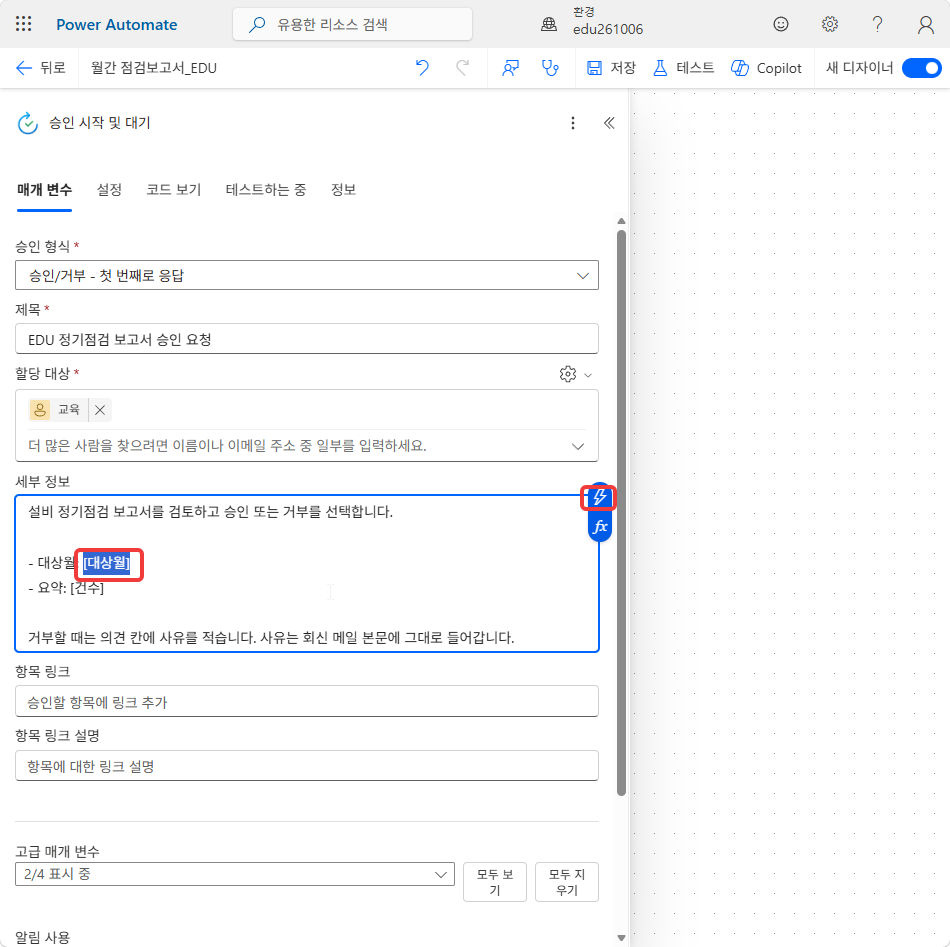The image size is (950, 947).
Task: Click the [건수] placeholder text
Action: [x=87, y=588]
